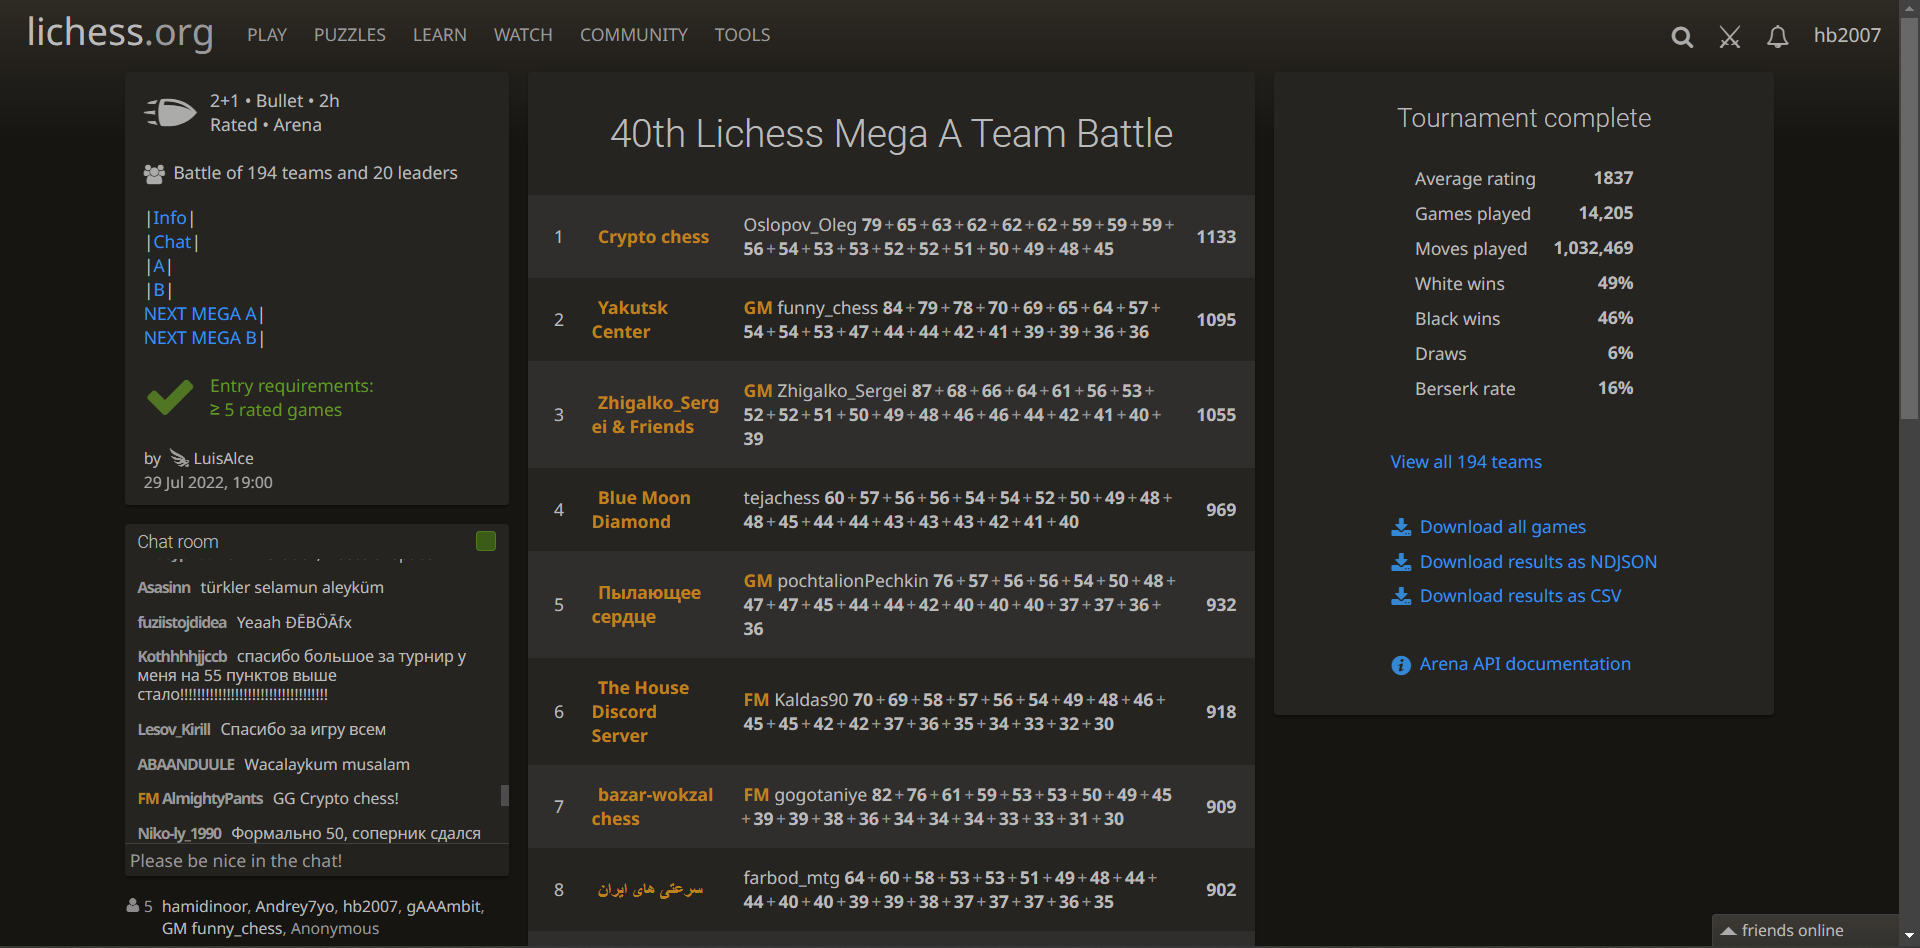Open the COMMUNITY menu
This screenshot has height=948, width=1920.
pyautogui.click(x=634, y=35)
